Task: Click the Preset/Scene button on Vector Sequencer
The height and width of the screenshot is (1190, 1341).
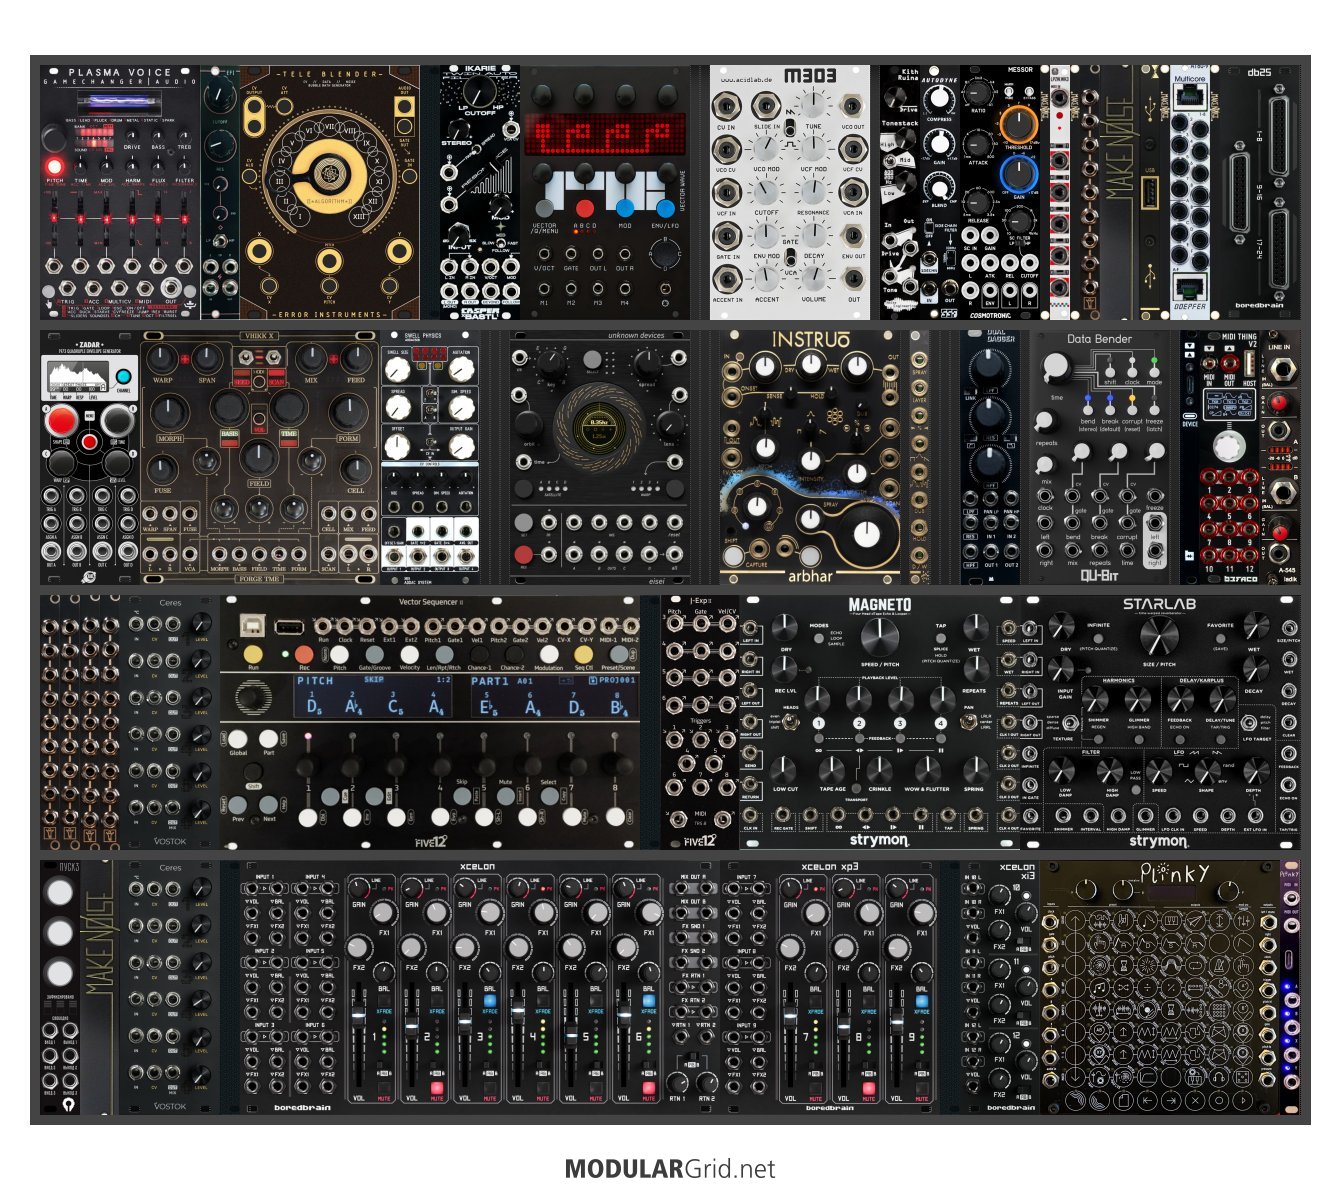Action: pos(618,655)
